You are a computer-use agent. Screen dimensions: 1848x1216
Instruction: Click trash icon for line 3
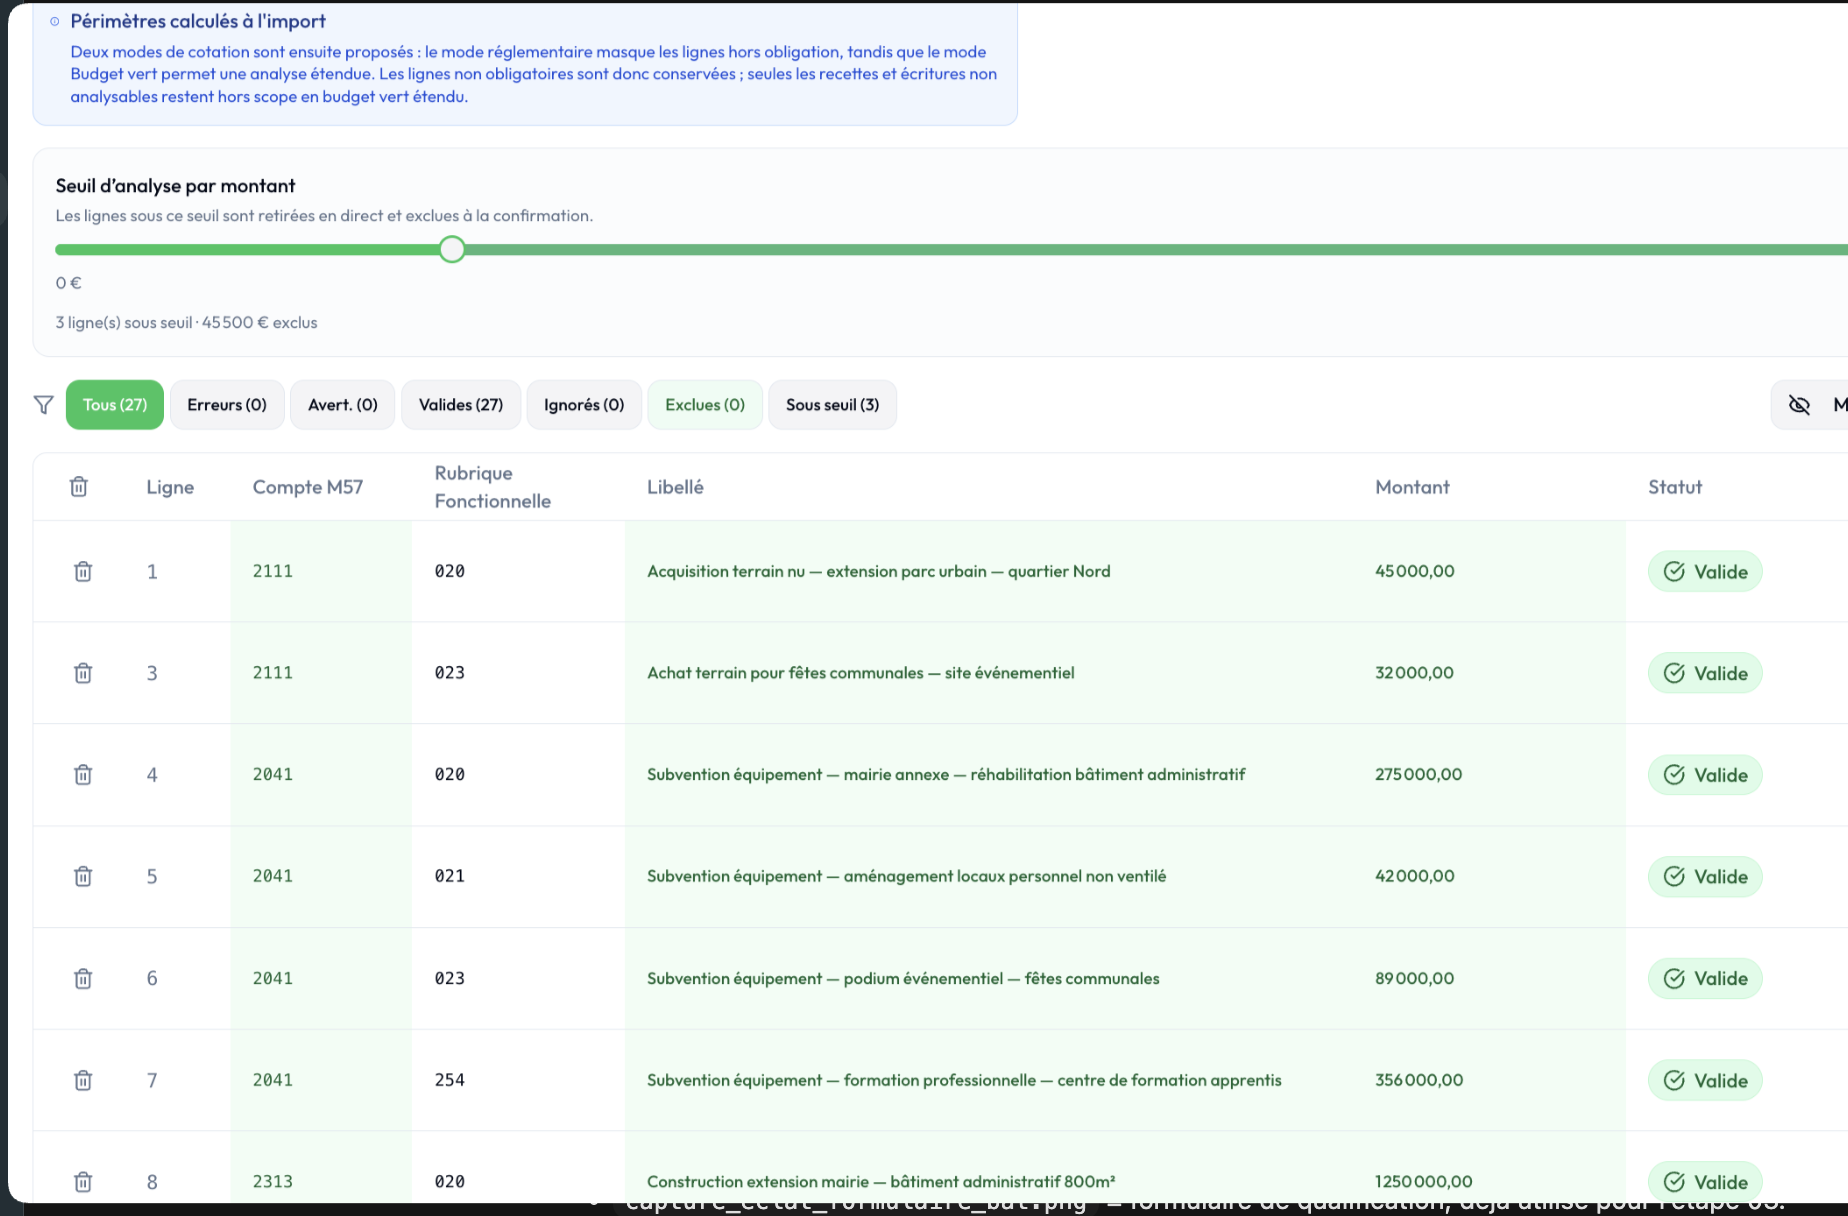[83, 673]
